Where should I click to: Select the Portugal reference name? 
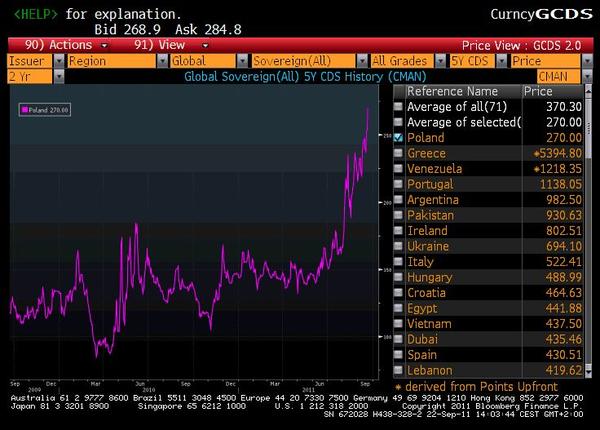pos(430,184)
